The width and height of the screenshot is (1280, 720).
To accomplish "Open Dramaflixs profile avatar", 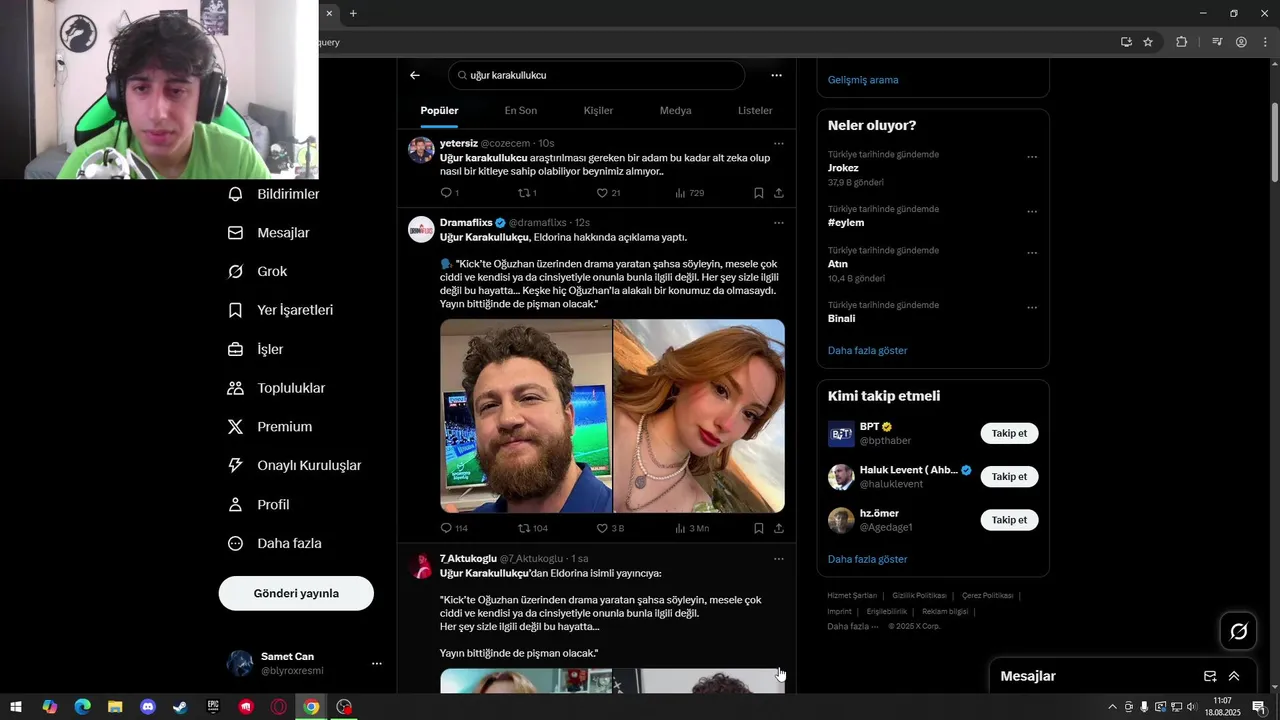I will point(421,229).
